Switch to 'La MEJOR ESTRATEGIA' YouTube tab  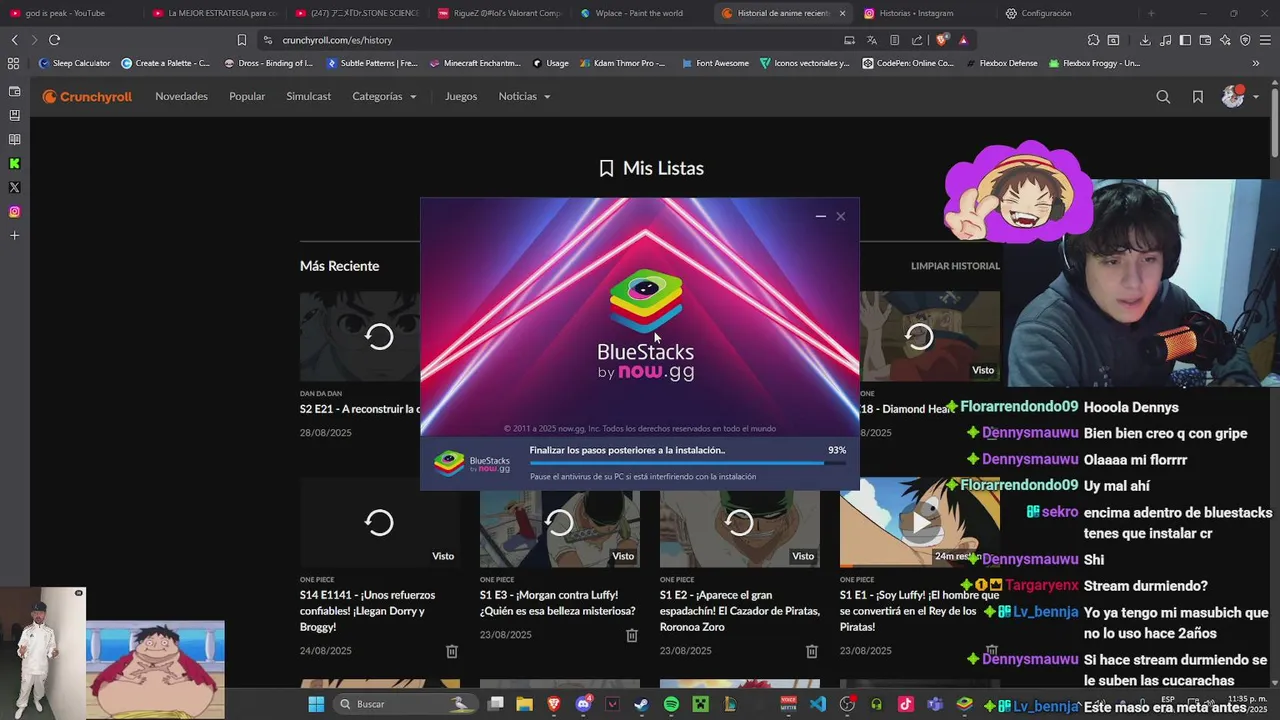(213, 13)
